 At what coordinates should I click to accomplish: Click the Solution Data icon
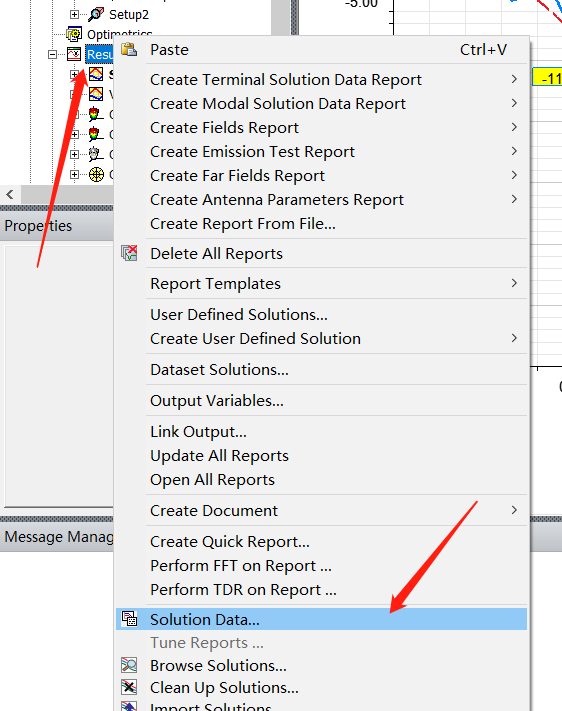coord(129,619)
